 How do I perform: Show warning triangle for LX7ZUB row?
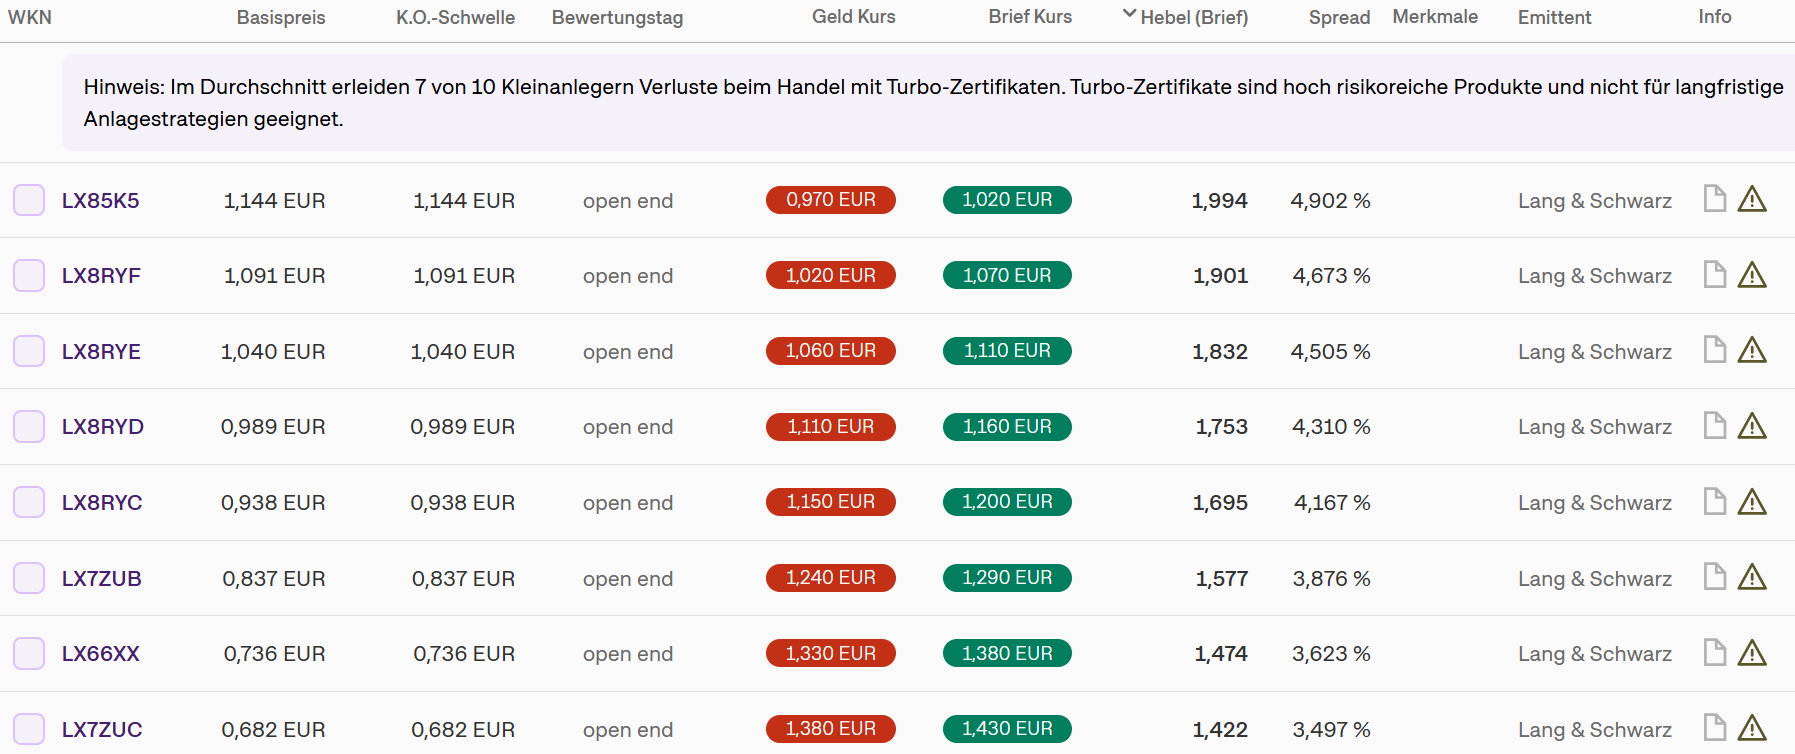pos(1752,577)
